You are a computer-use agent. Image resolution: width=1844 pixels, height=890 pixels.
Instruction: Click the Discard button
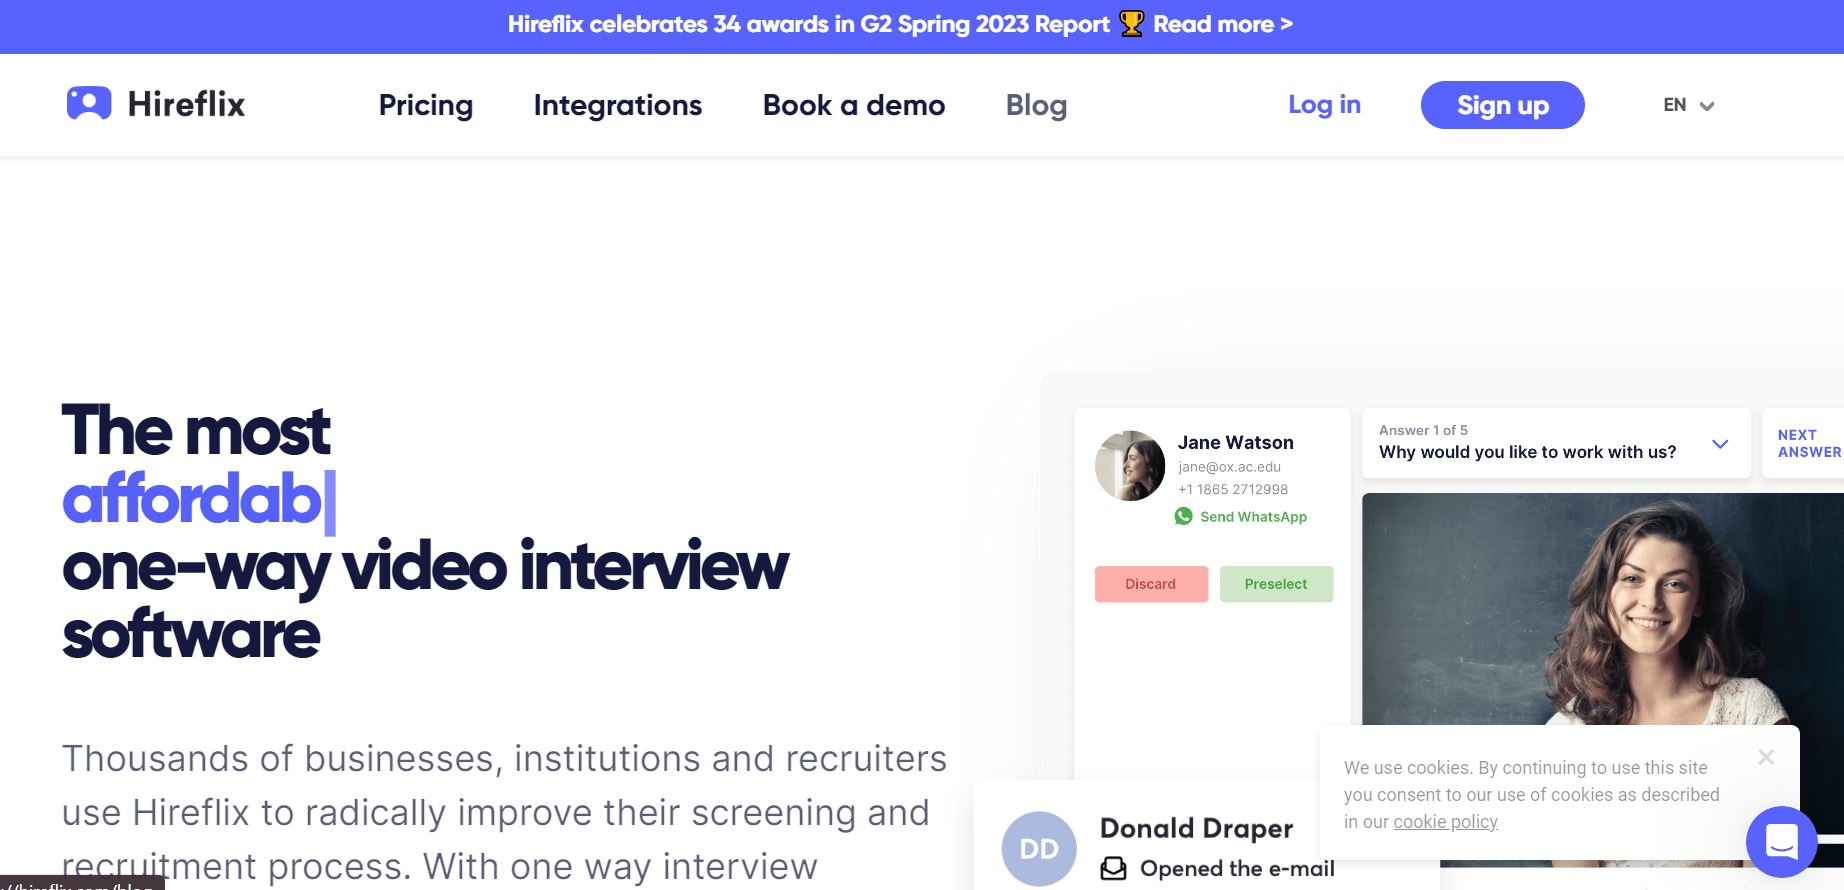tap(1151, 584)
